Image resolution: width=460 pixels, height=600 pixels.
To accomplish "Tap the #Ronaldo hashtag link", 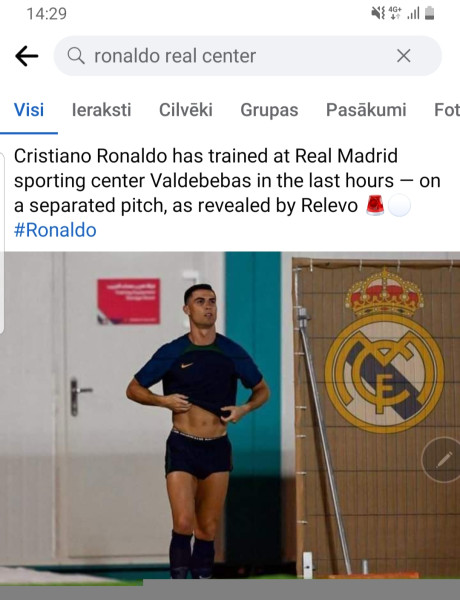I will pyautogui.click(x=55, y=230).
